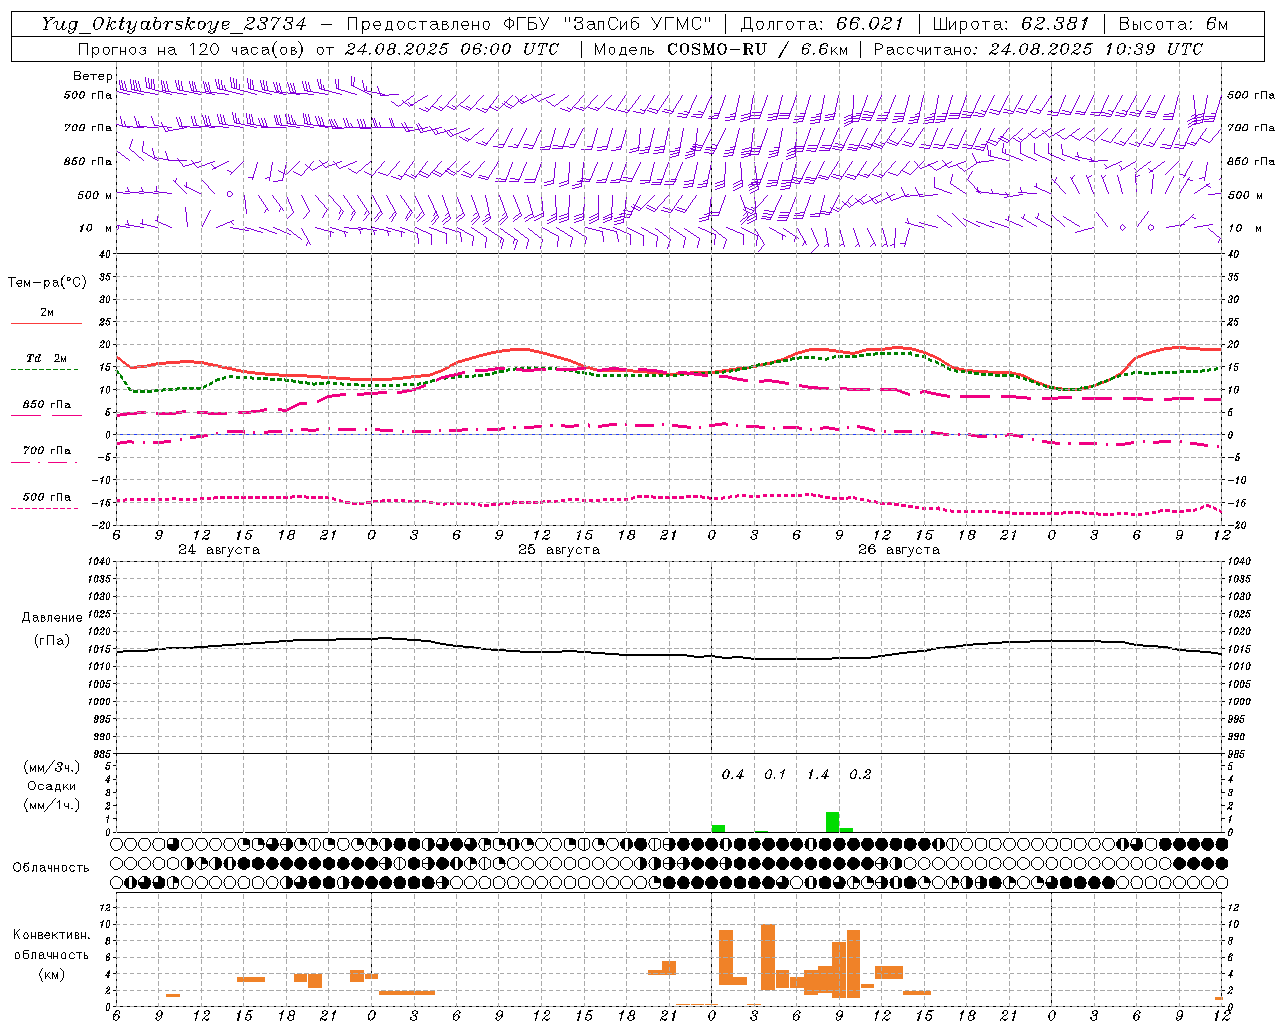
Task: Click the tallest orange convective cloud bar
Action: (x=768, y=957)
